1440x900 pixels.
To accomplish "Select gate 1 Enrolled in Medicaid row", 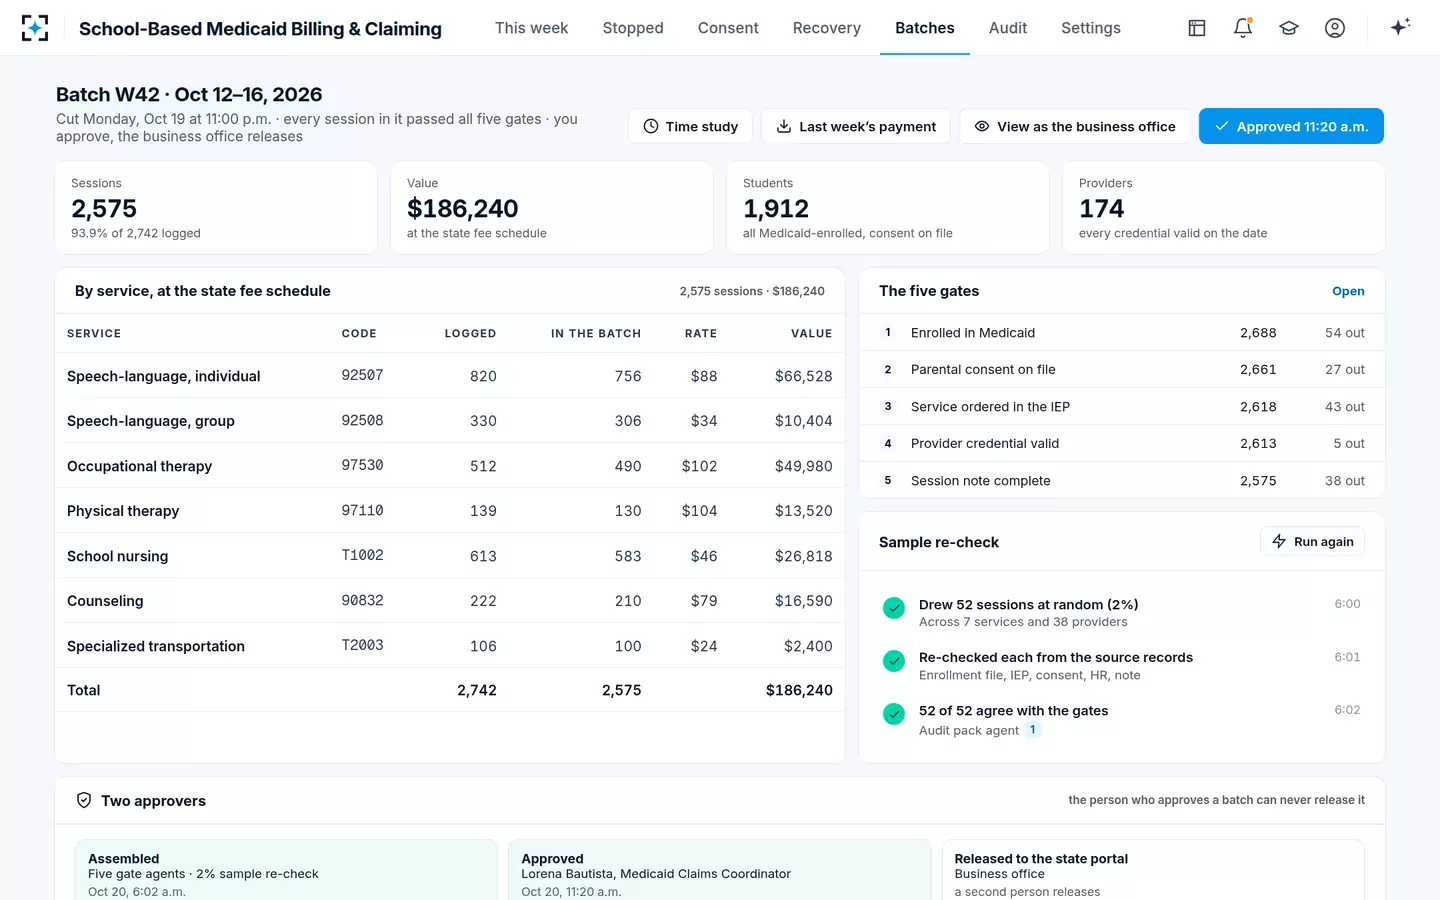I will [x=1122, y=333].
